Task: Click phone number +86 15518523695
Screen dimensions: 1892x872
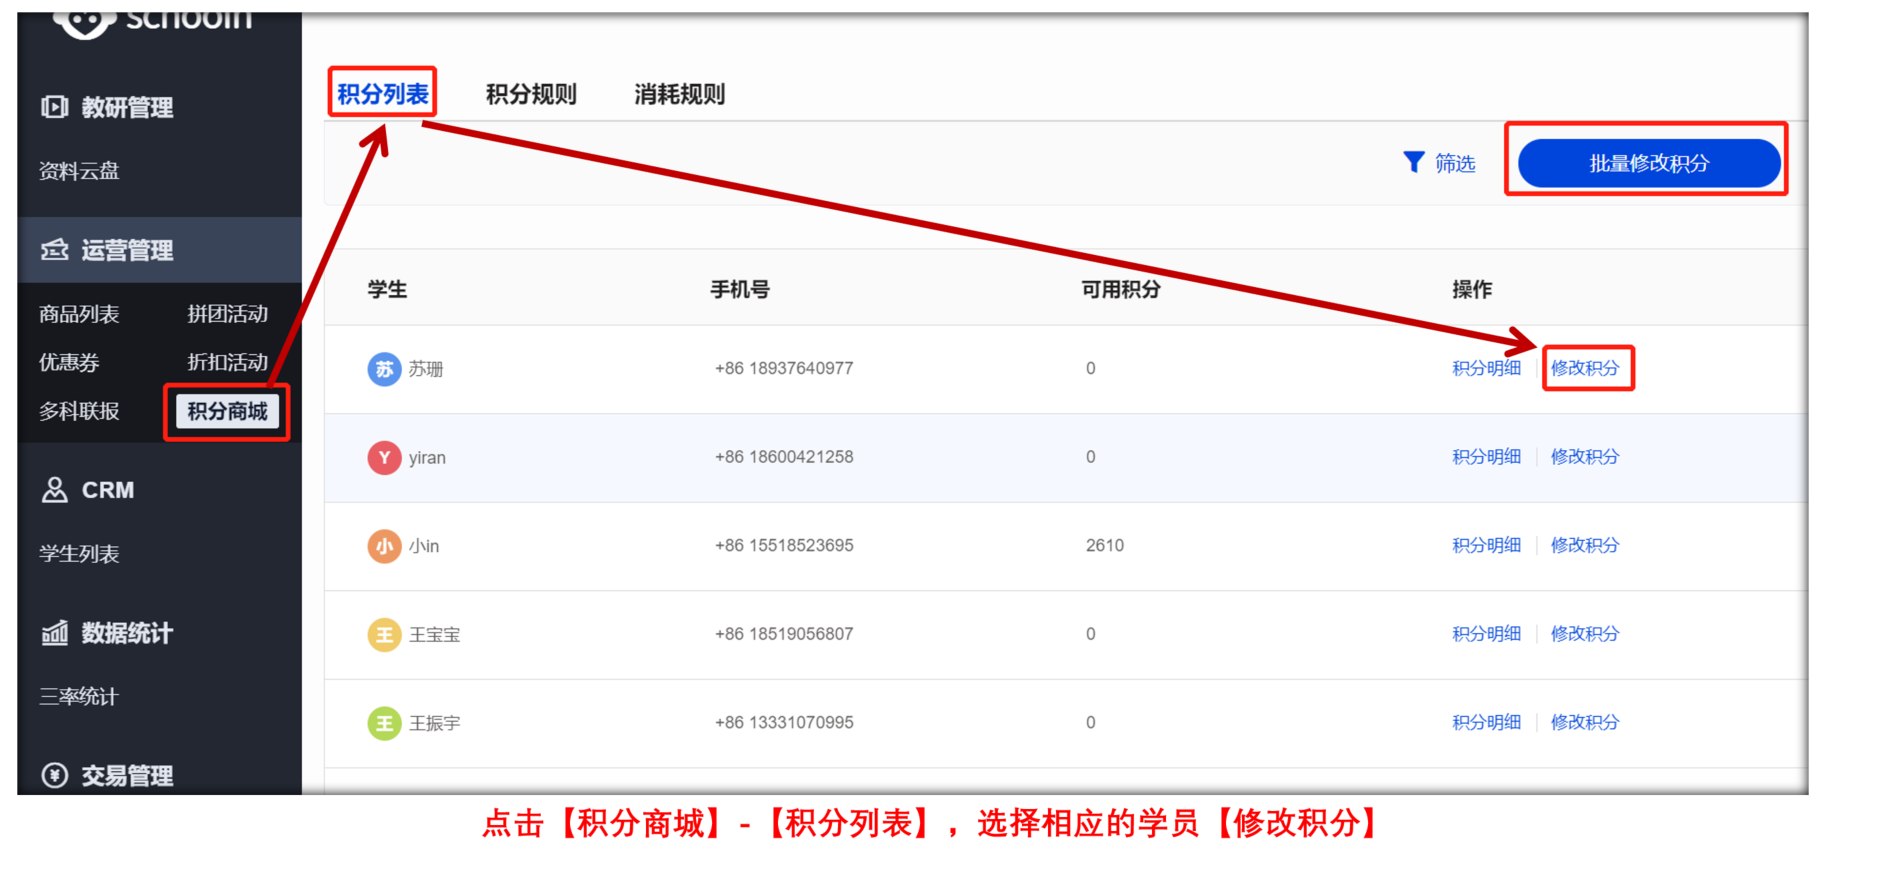Action: [x=784, y=546]
